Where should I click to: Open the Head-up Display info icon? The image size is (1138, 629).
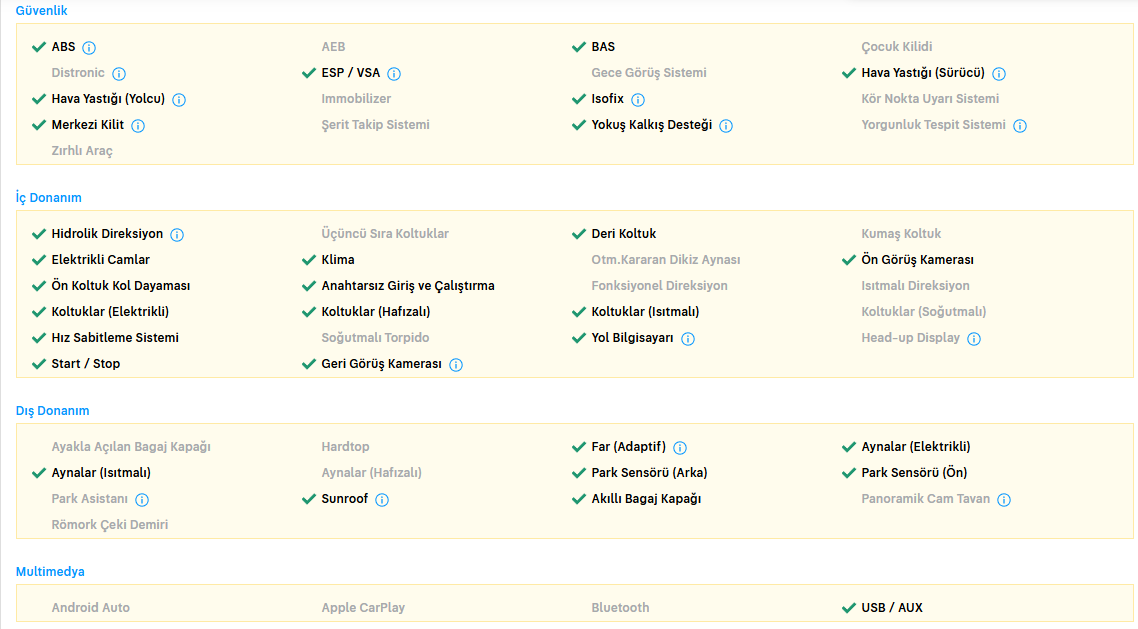975,340
